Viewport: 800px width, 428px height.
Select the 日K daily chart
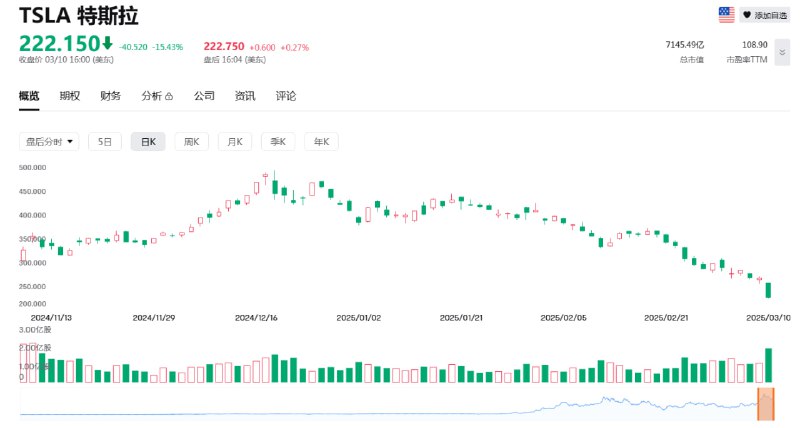148,142
